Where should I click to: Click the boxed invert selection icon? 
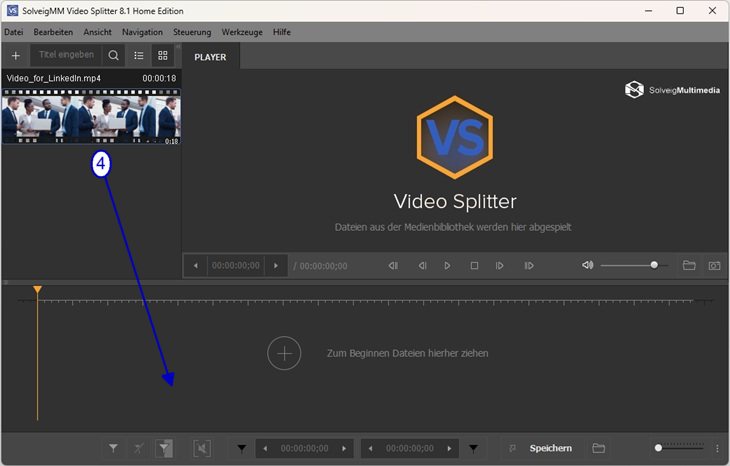coord(202,448)
